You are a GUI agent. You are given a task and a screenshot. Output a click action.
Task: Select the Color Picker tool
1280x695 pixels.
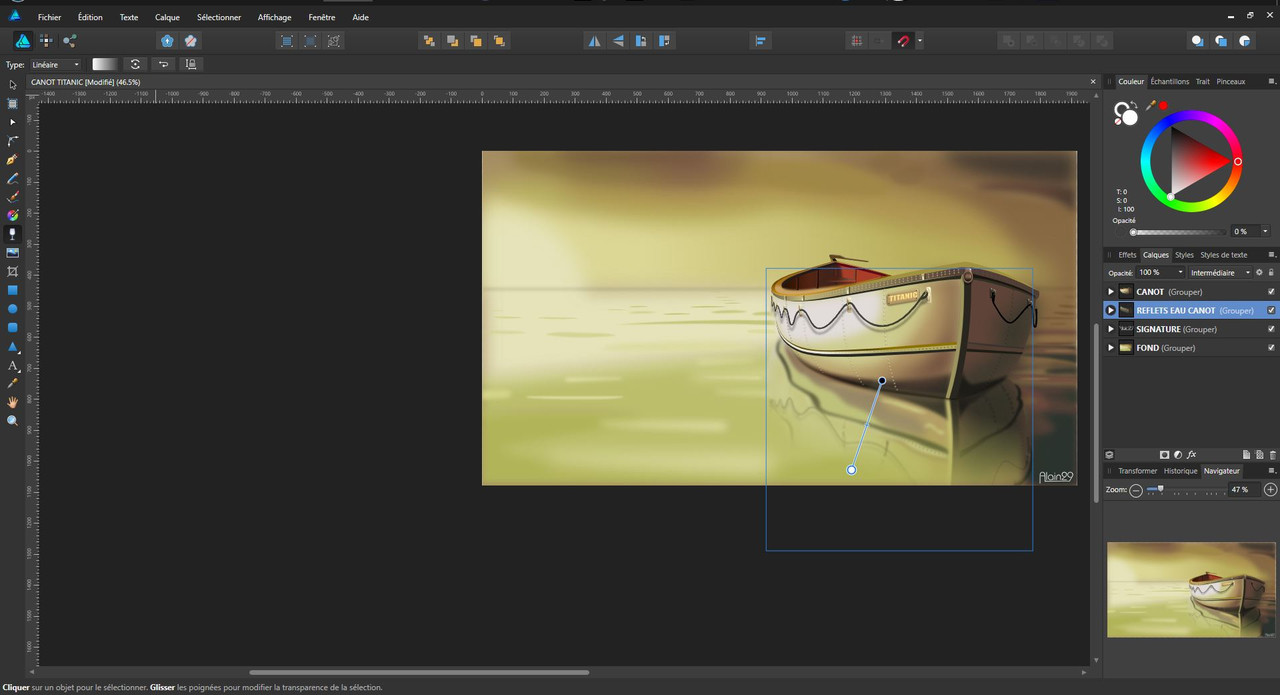[x=12, y=383]
